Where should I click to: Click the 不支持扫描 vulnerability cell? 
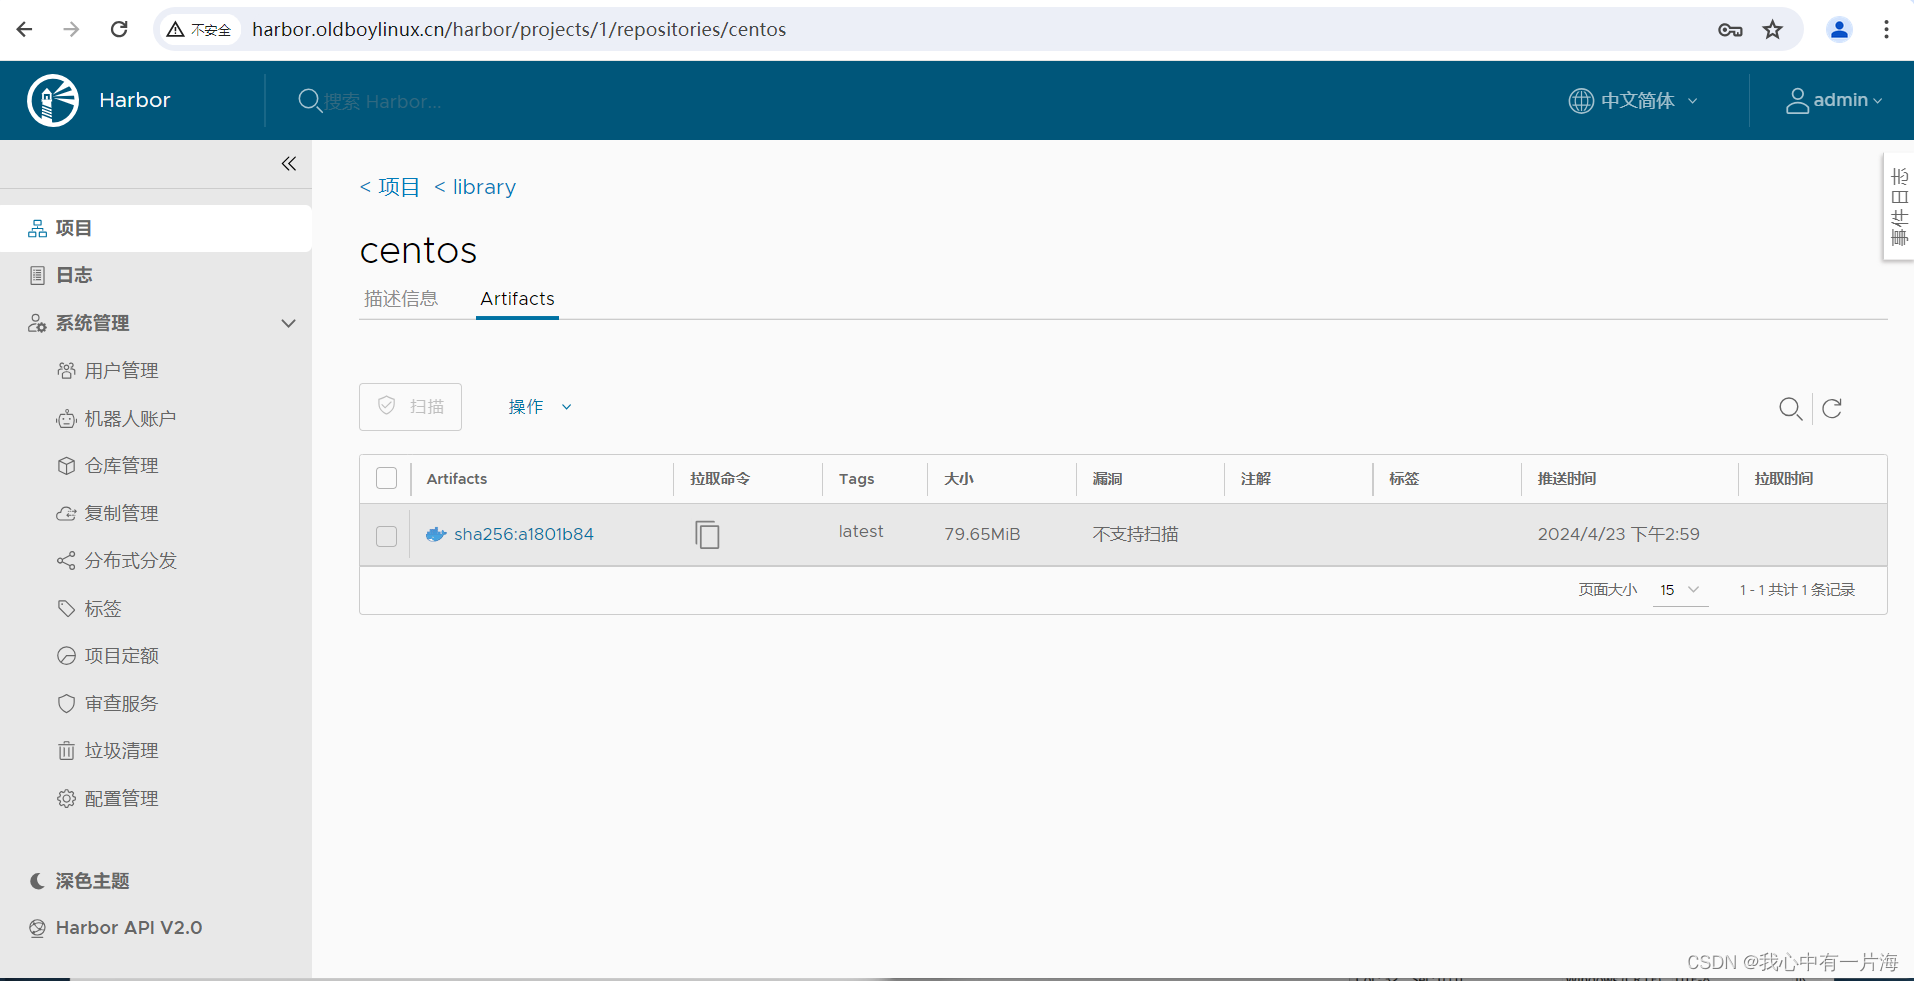1135,535
